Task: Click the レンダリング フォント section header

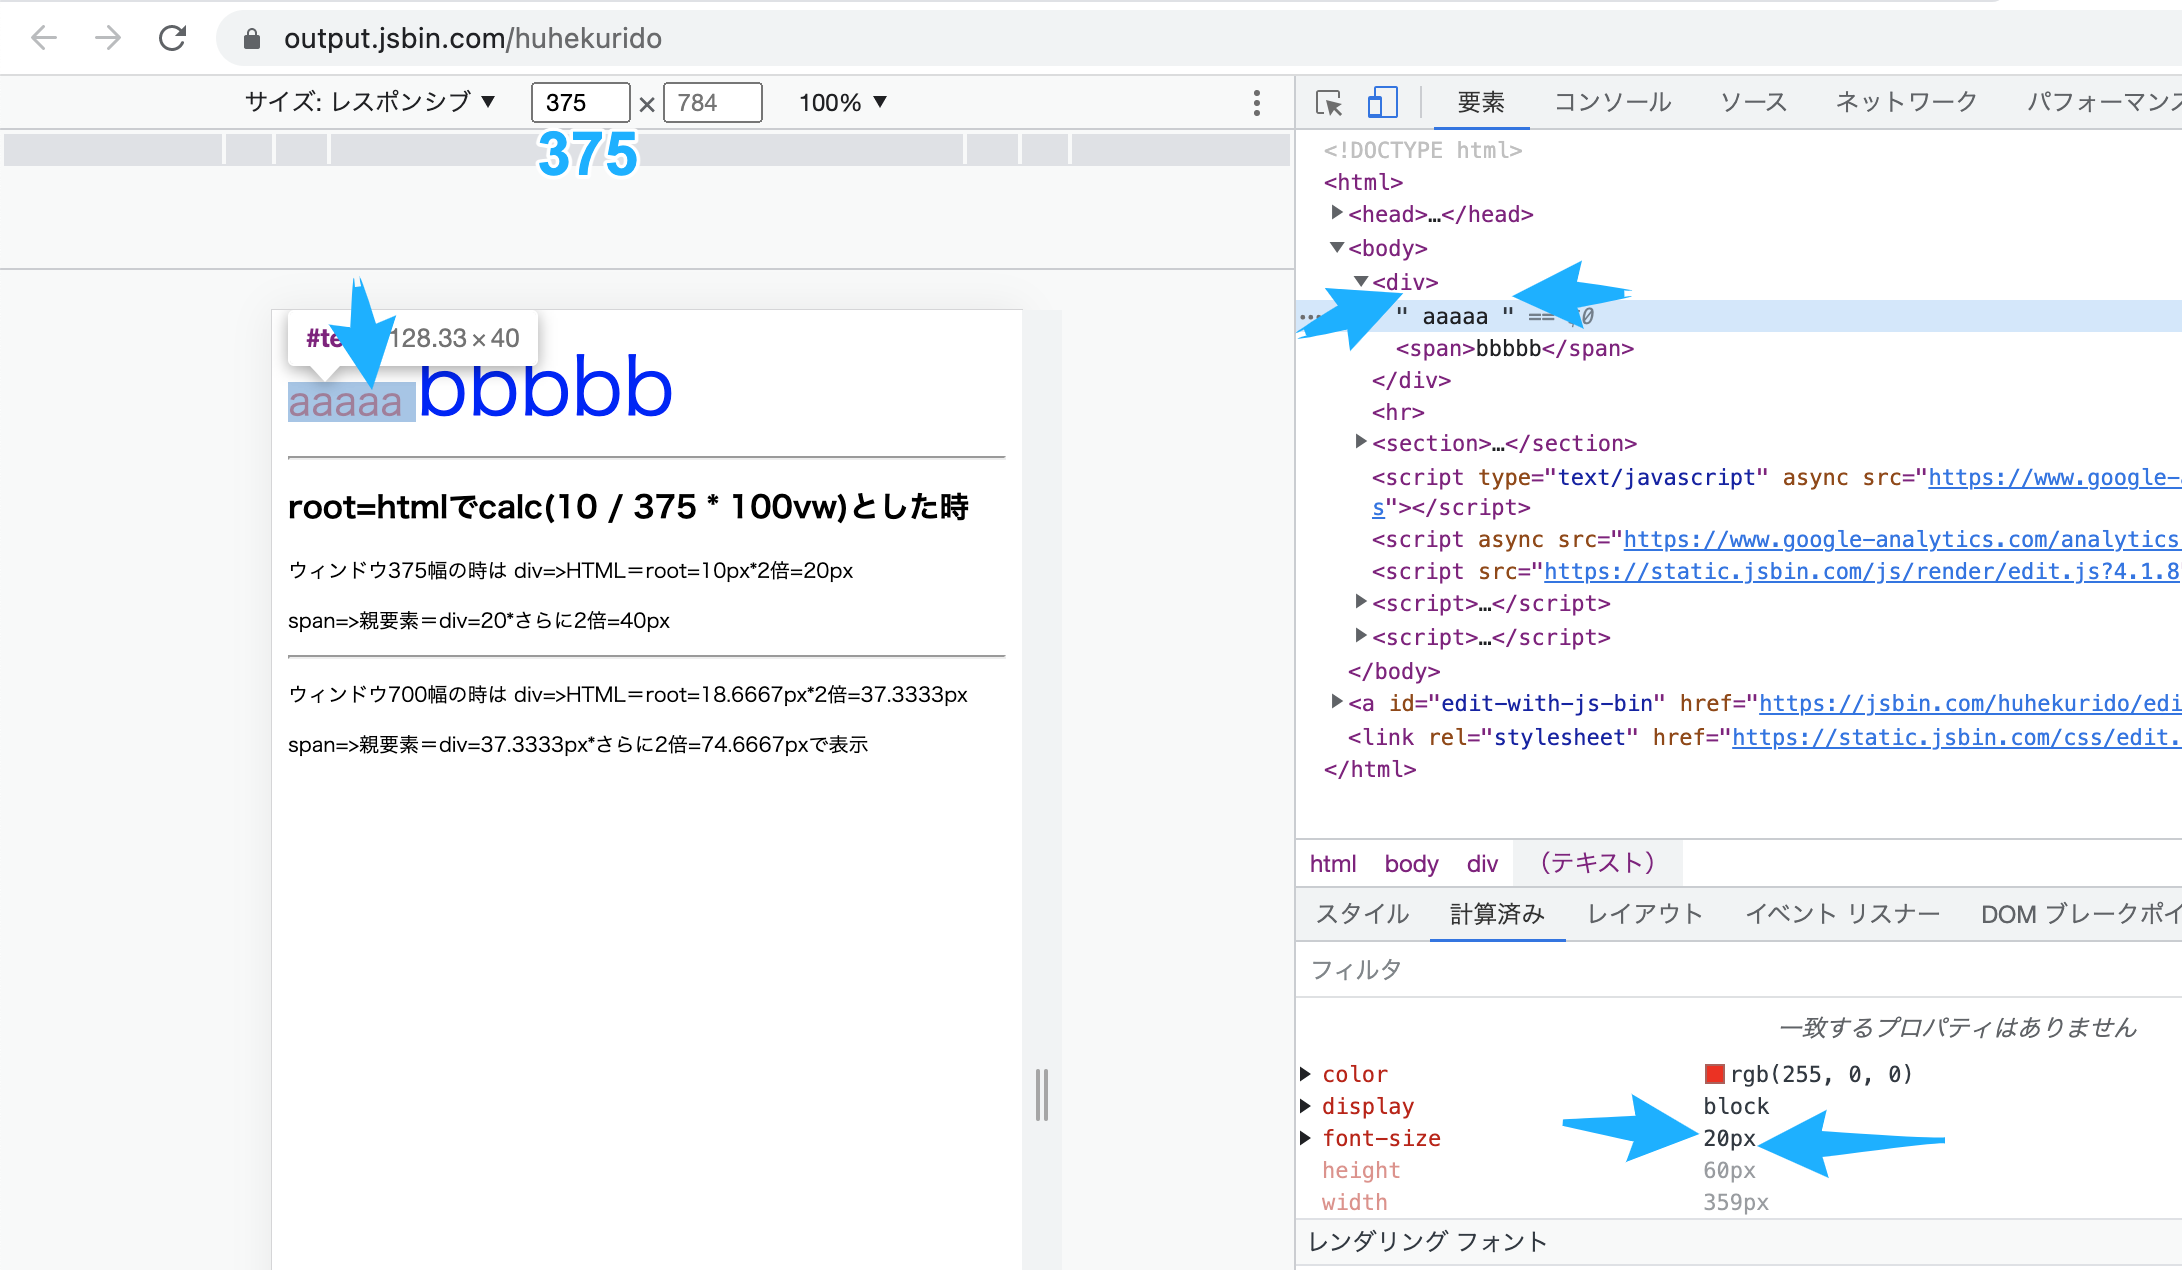Action: (x=1428, y=1242)
